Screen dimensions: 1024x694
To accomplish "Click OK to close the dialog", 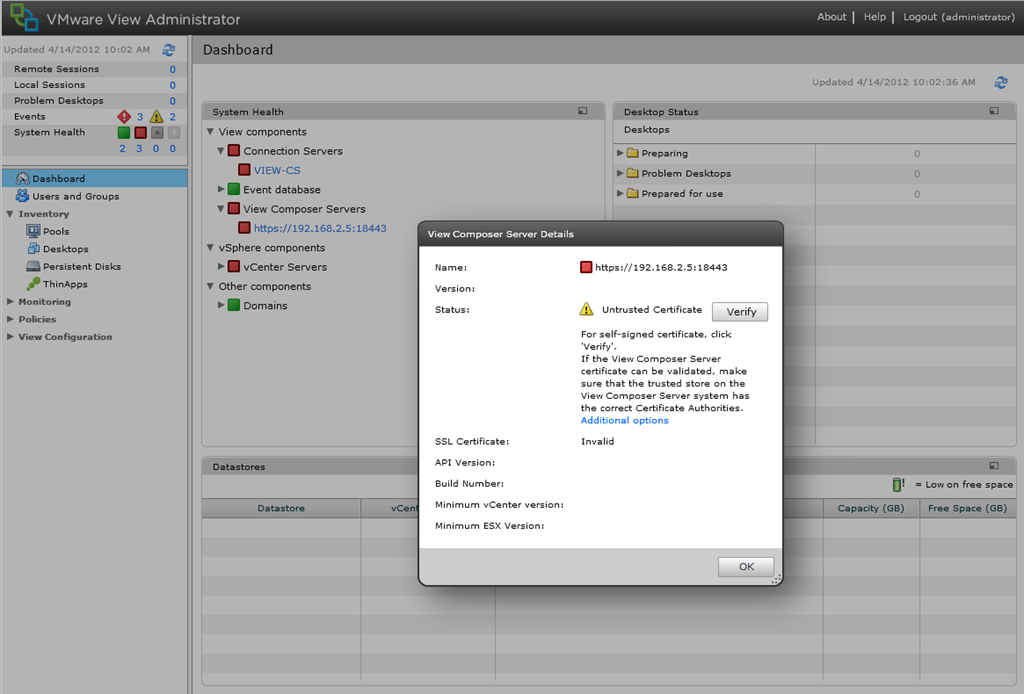I will [746, 567].
